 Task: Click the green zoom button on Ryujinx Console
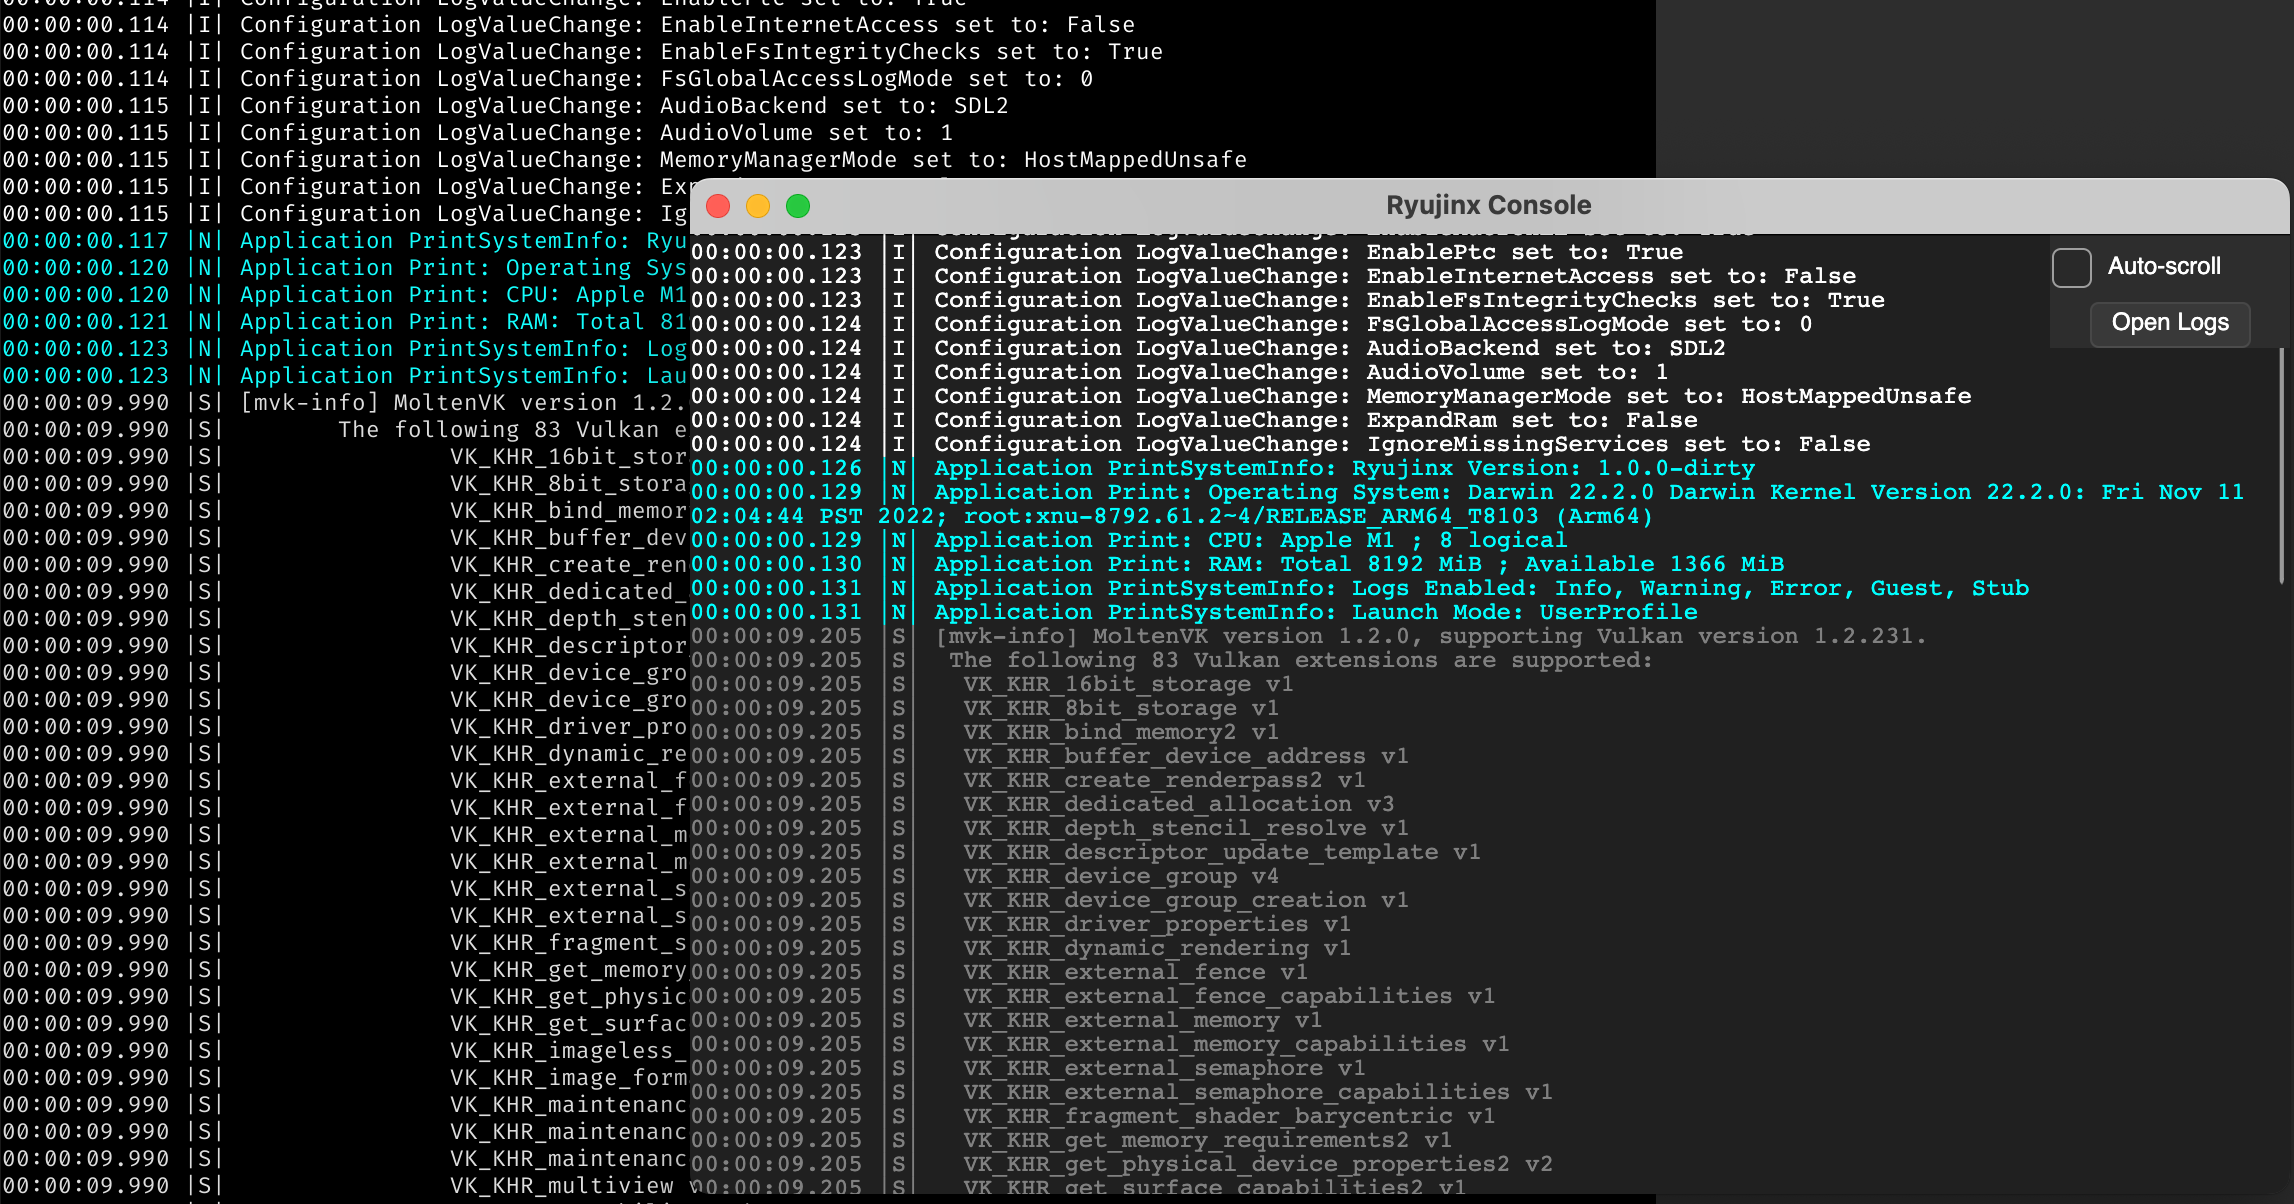point(798,205)
